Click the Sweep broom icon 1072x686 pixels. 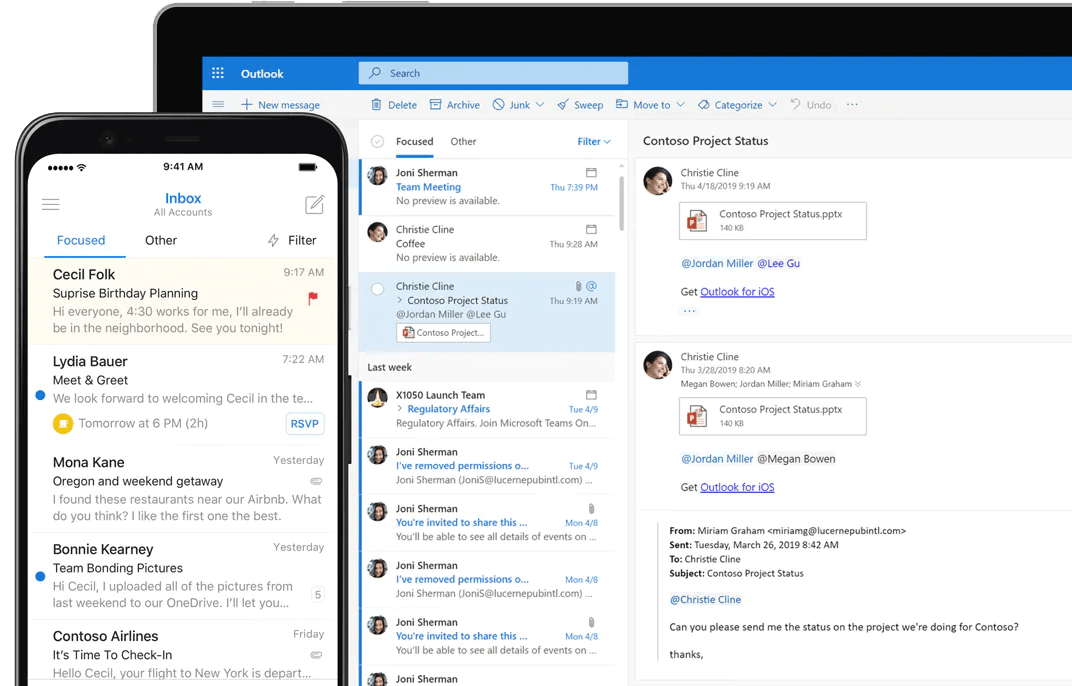pos(563,105)
